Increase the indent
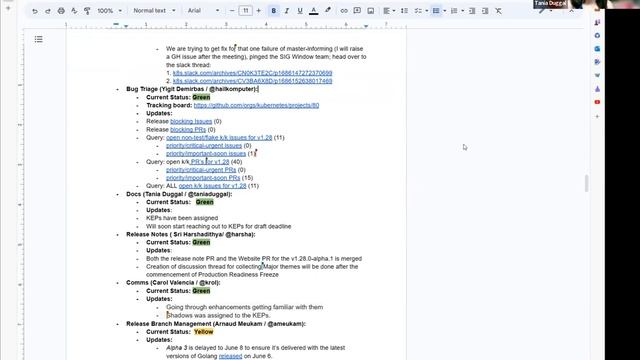Screen dimensions: 640x360 pyautogui.click(x=485, y=11)
